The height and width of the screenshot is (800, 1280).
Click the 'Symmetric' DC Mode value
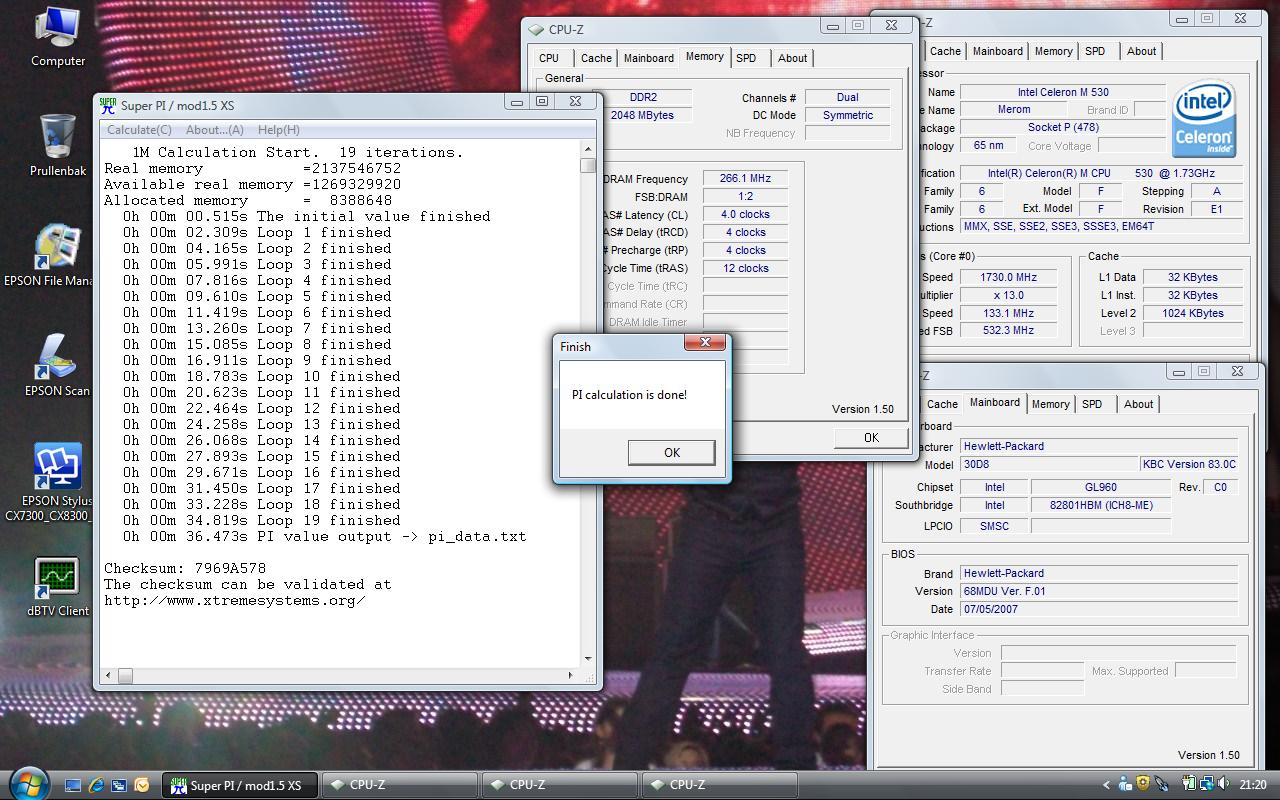tap(848, 115)
